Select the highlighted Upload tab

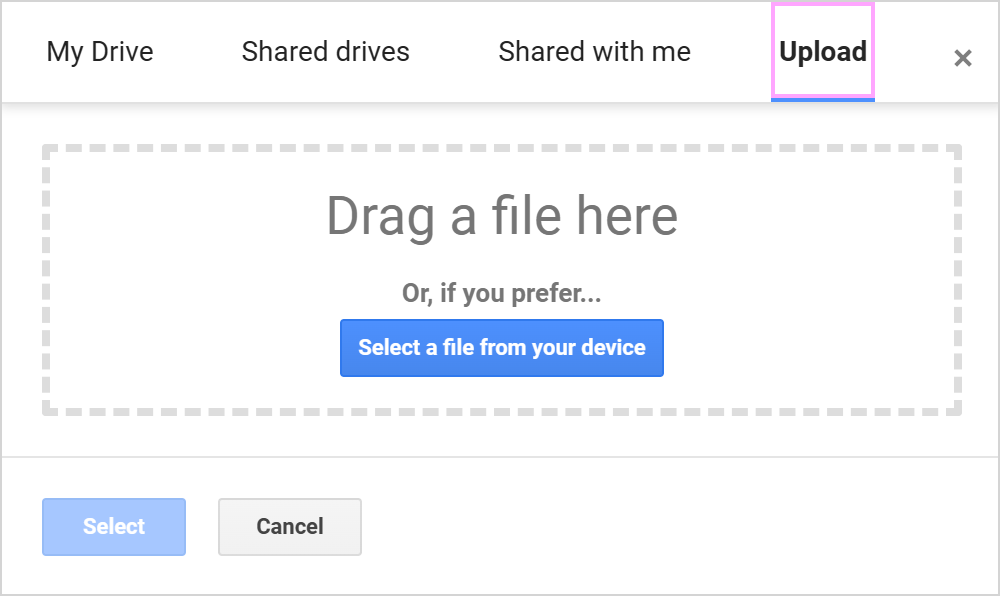823,52
